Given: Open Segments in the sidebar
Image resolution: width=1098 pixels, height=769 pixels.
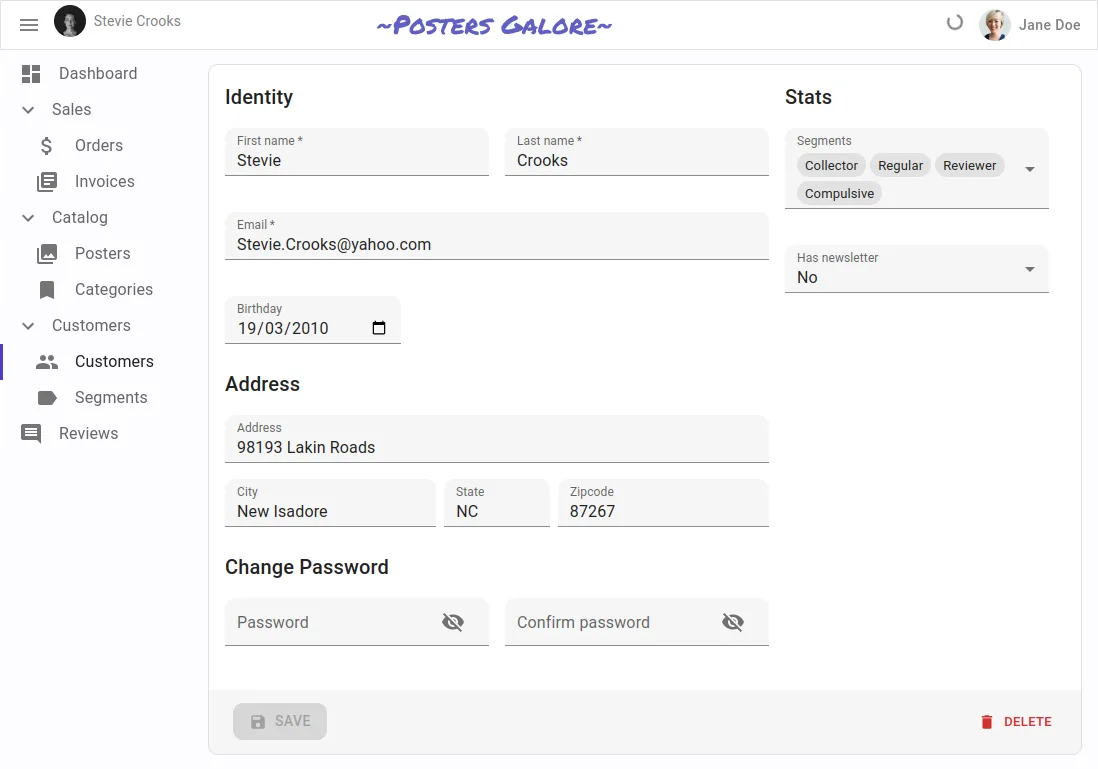Looking at the screenshot, I should (110, 398).
